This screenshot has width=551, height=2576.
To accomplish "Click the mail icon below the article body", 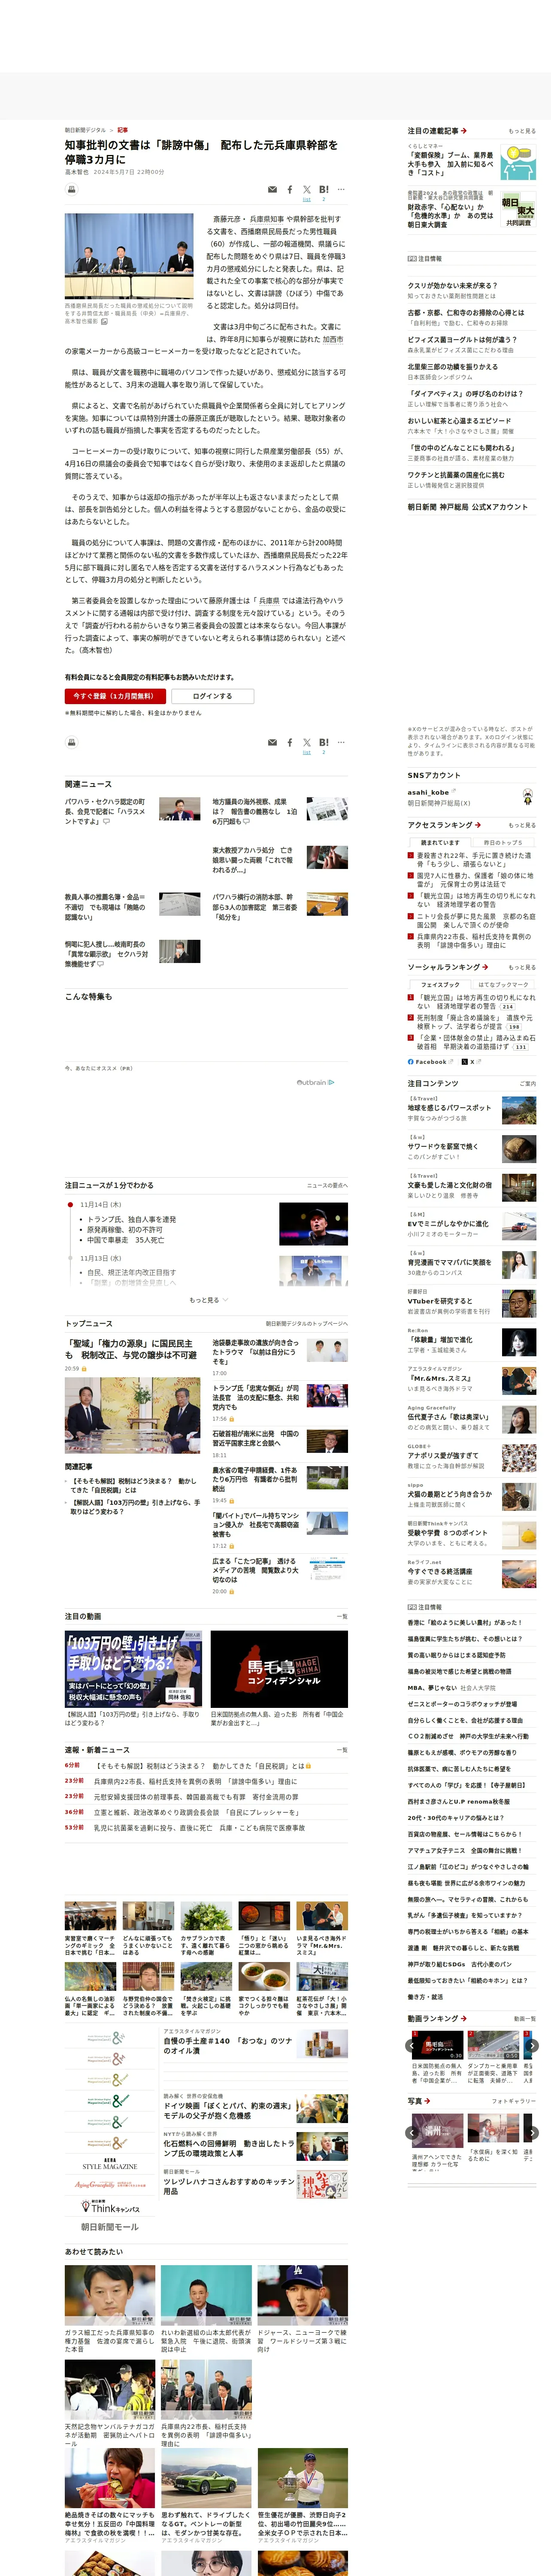I will [272, 743].
